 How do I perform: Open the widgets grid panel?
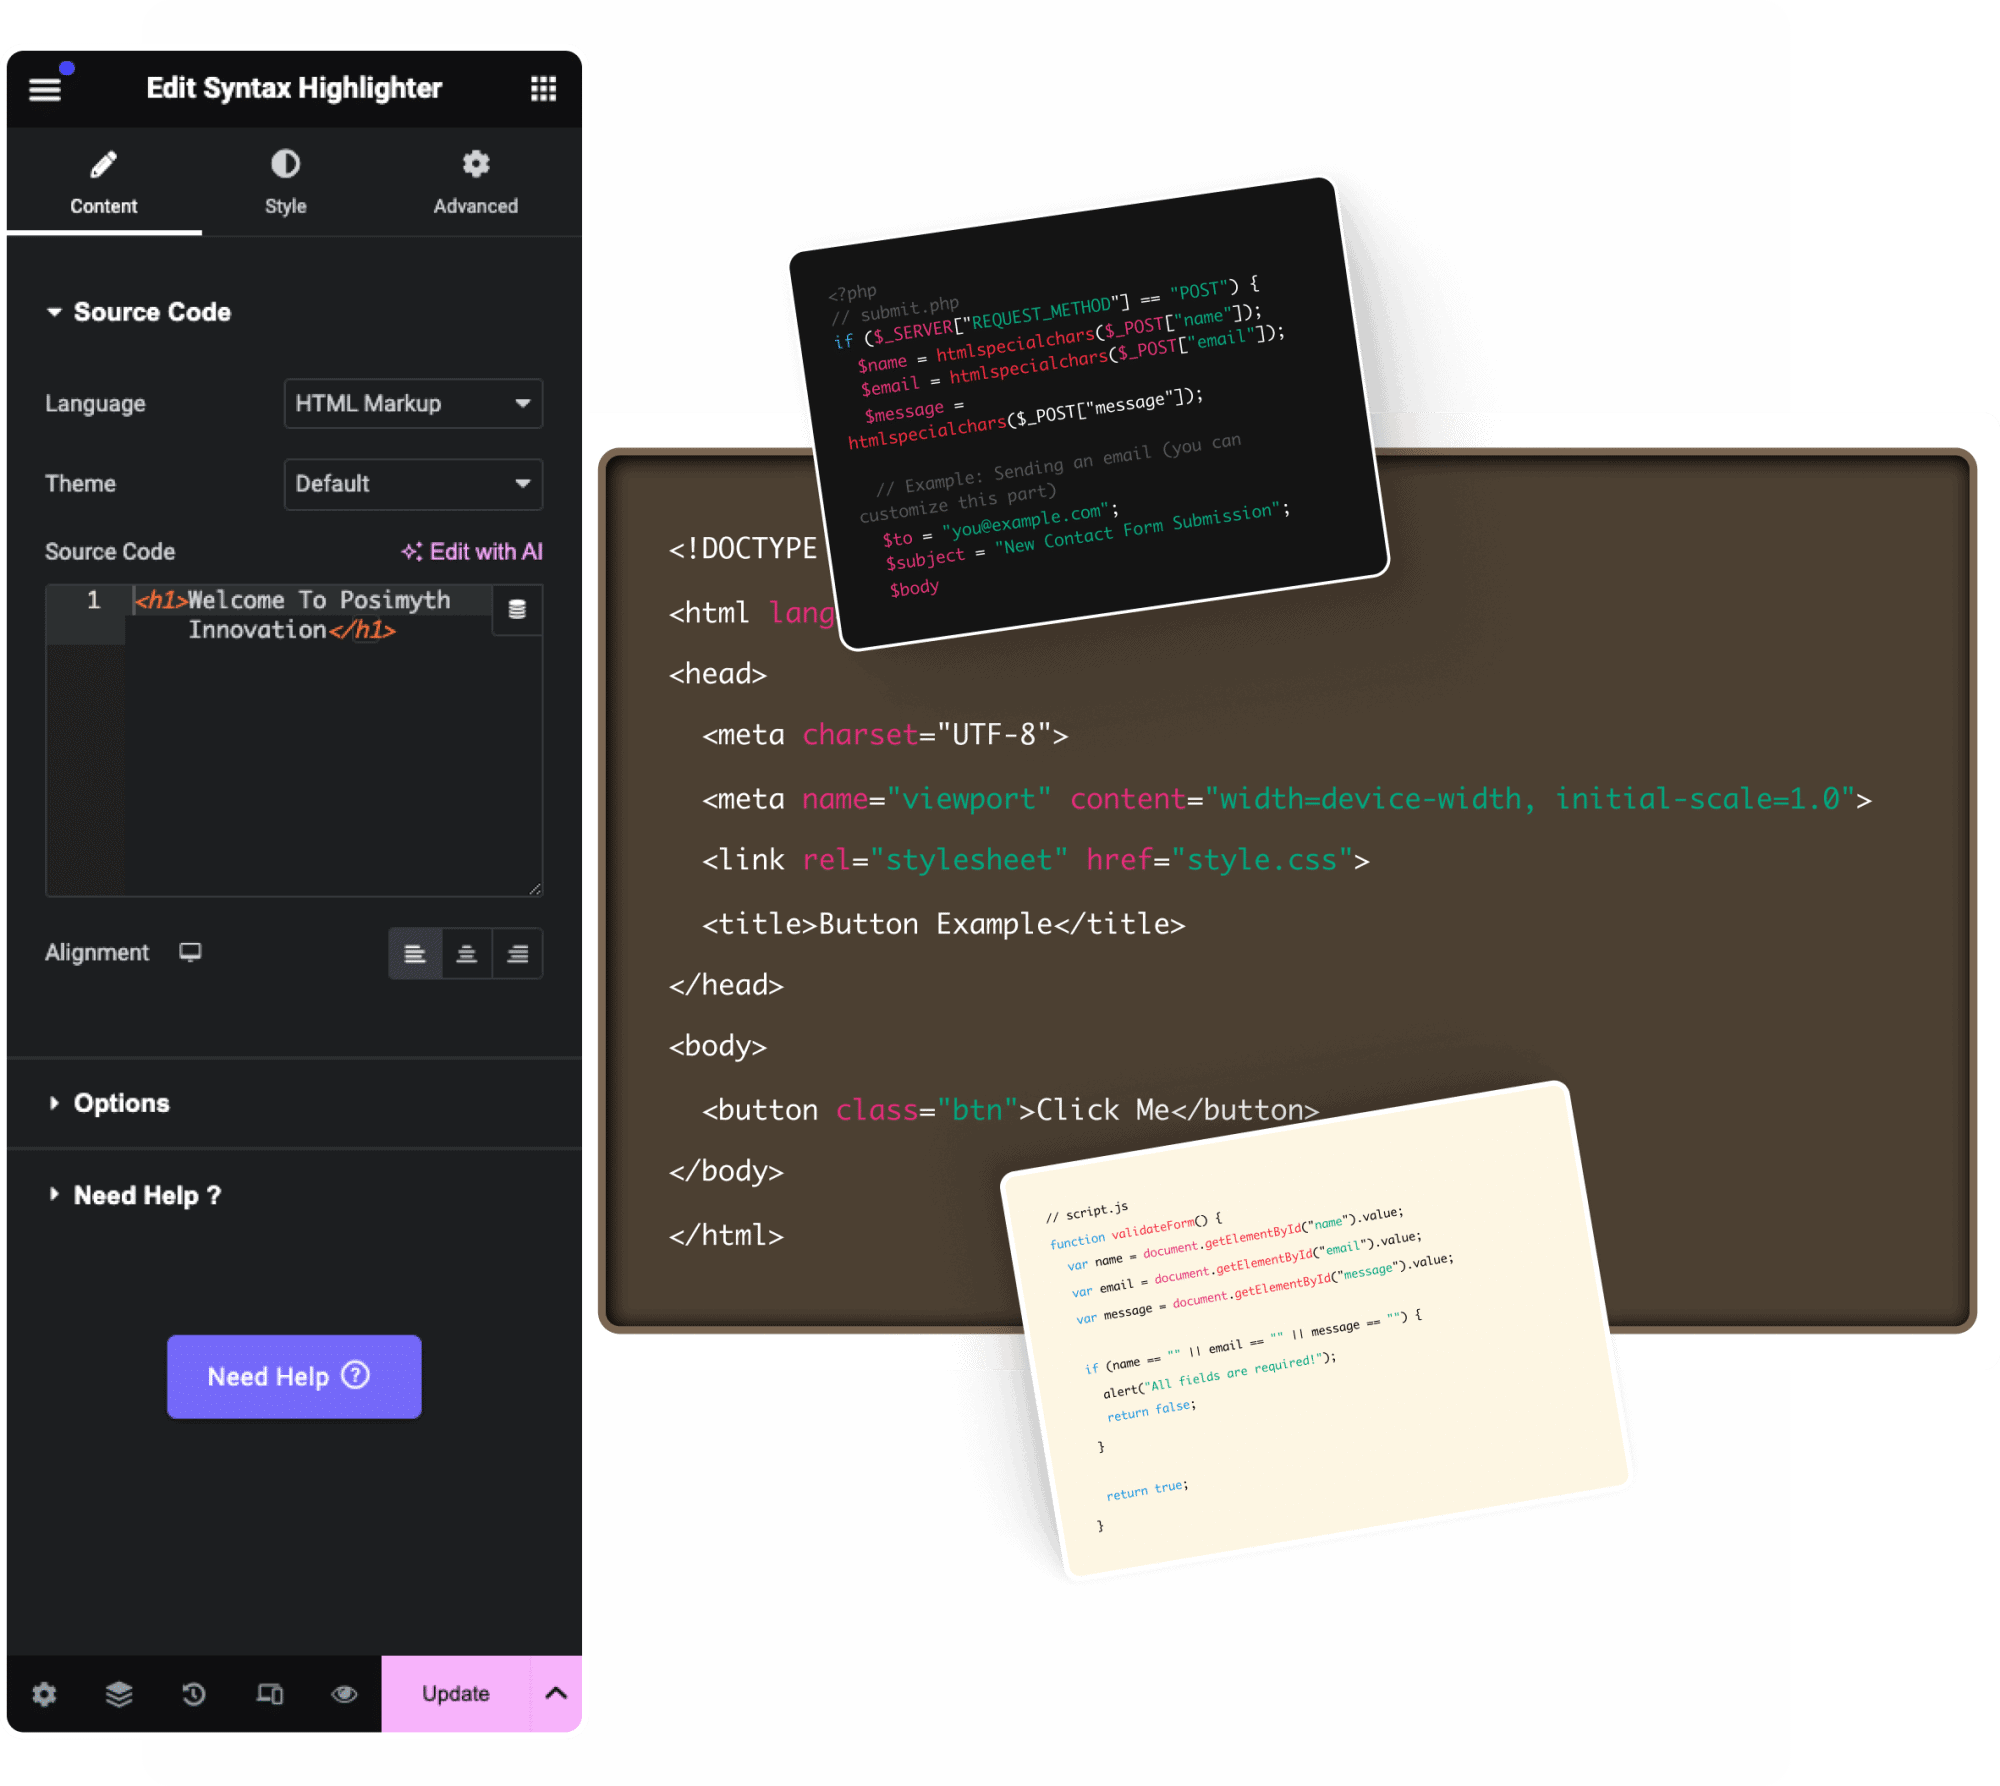coord(543,89)
